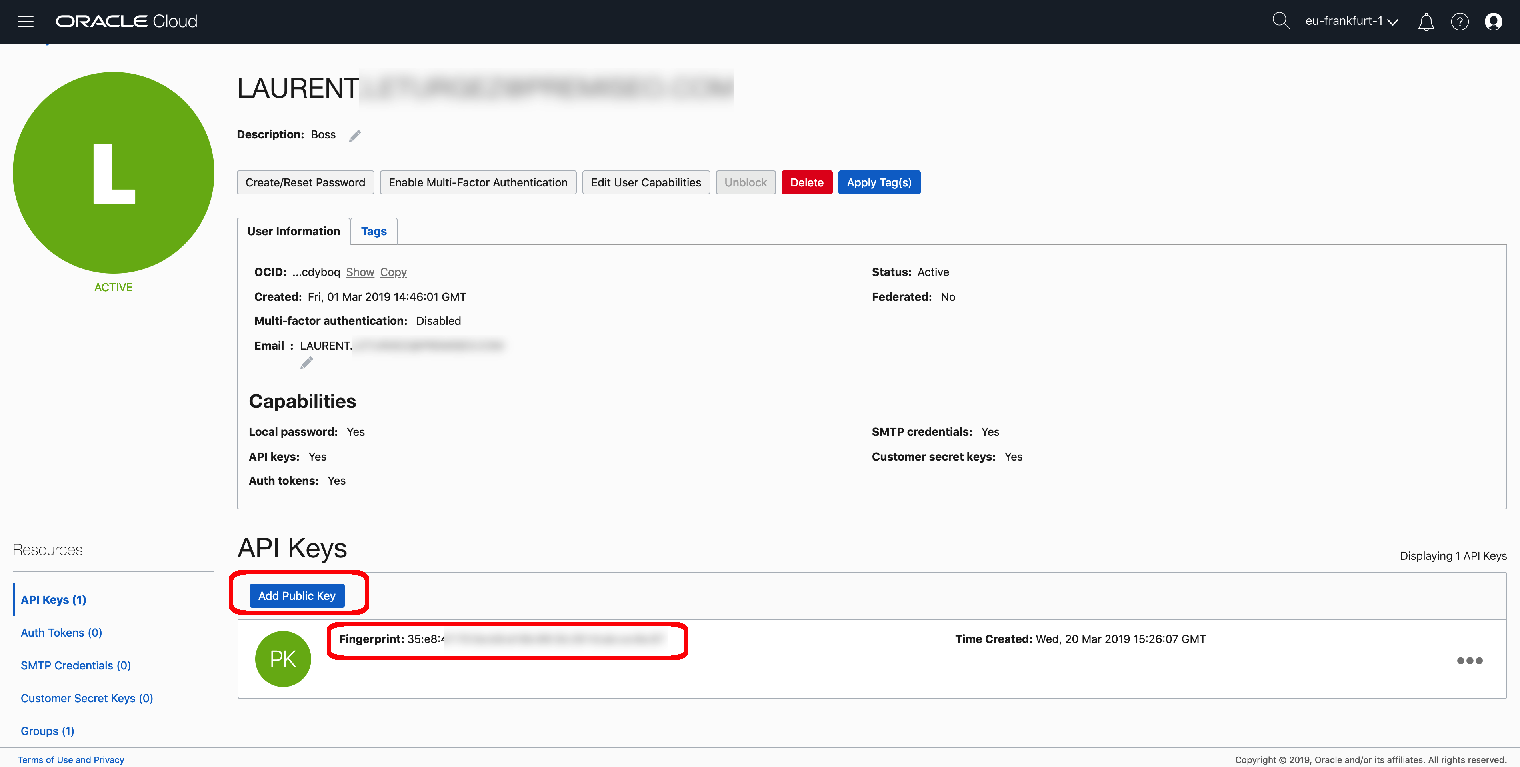Click the Add Public Key button
Image resolution: width=1520 pixels, height=767 pixels.
coord(297,596)
